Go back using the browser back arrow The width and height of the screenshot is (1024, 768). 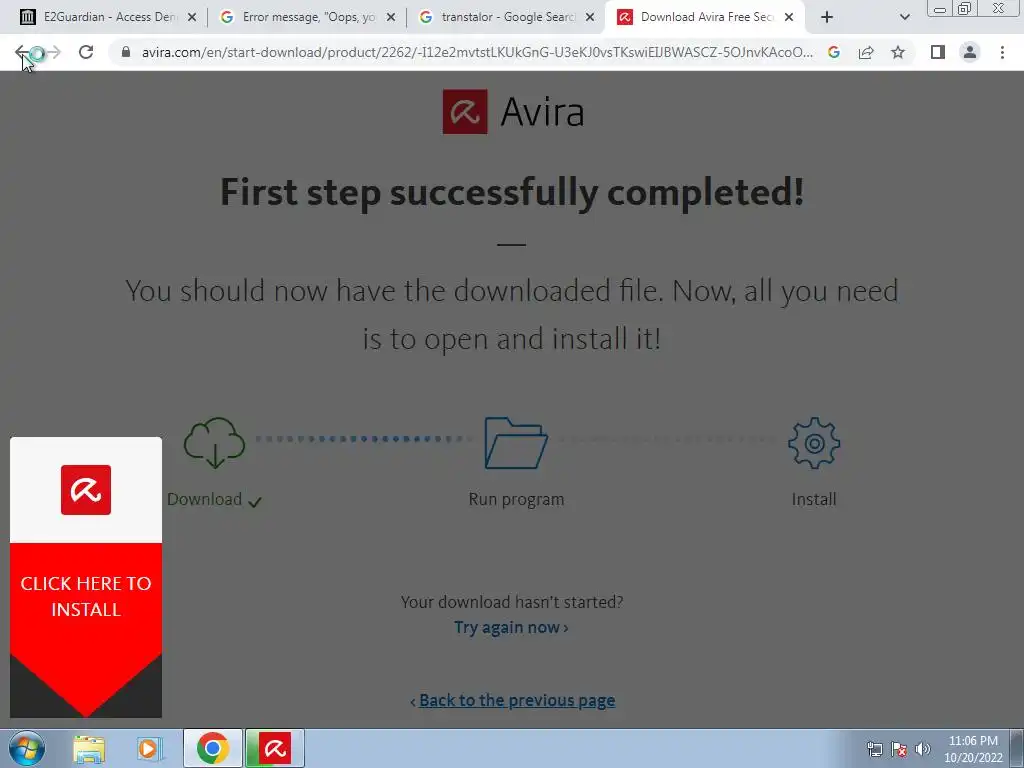tap(22, 52)
